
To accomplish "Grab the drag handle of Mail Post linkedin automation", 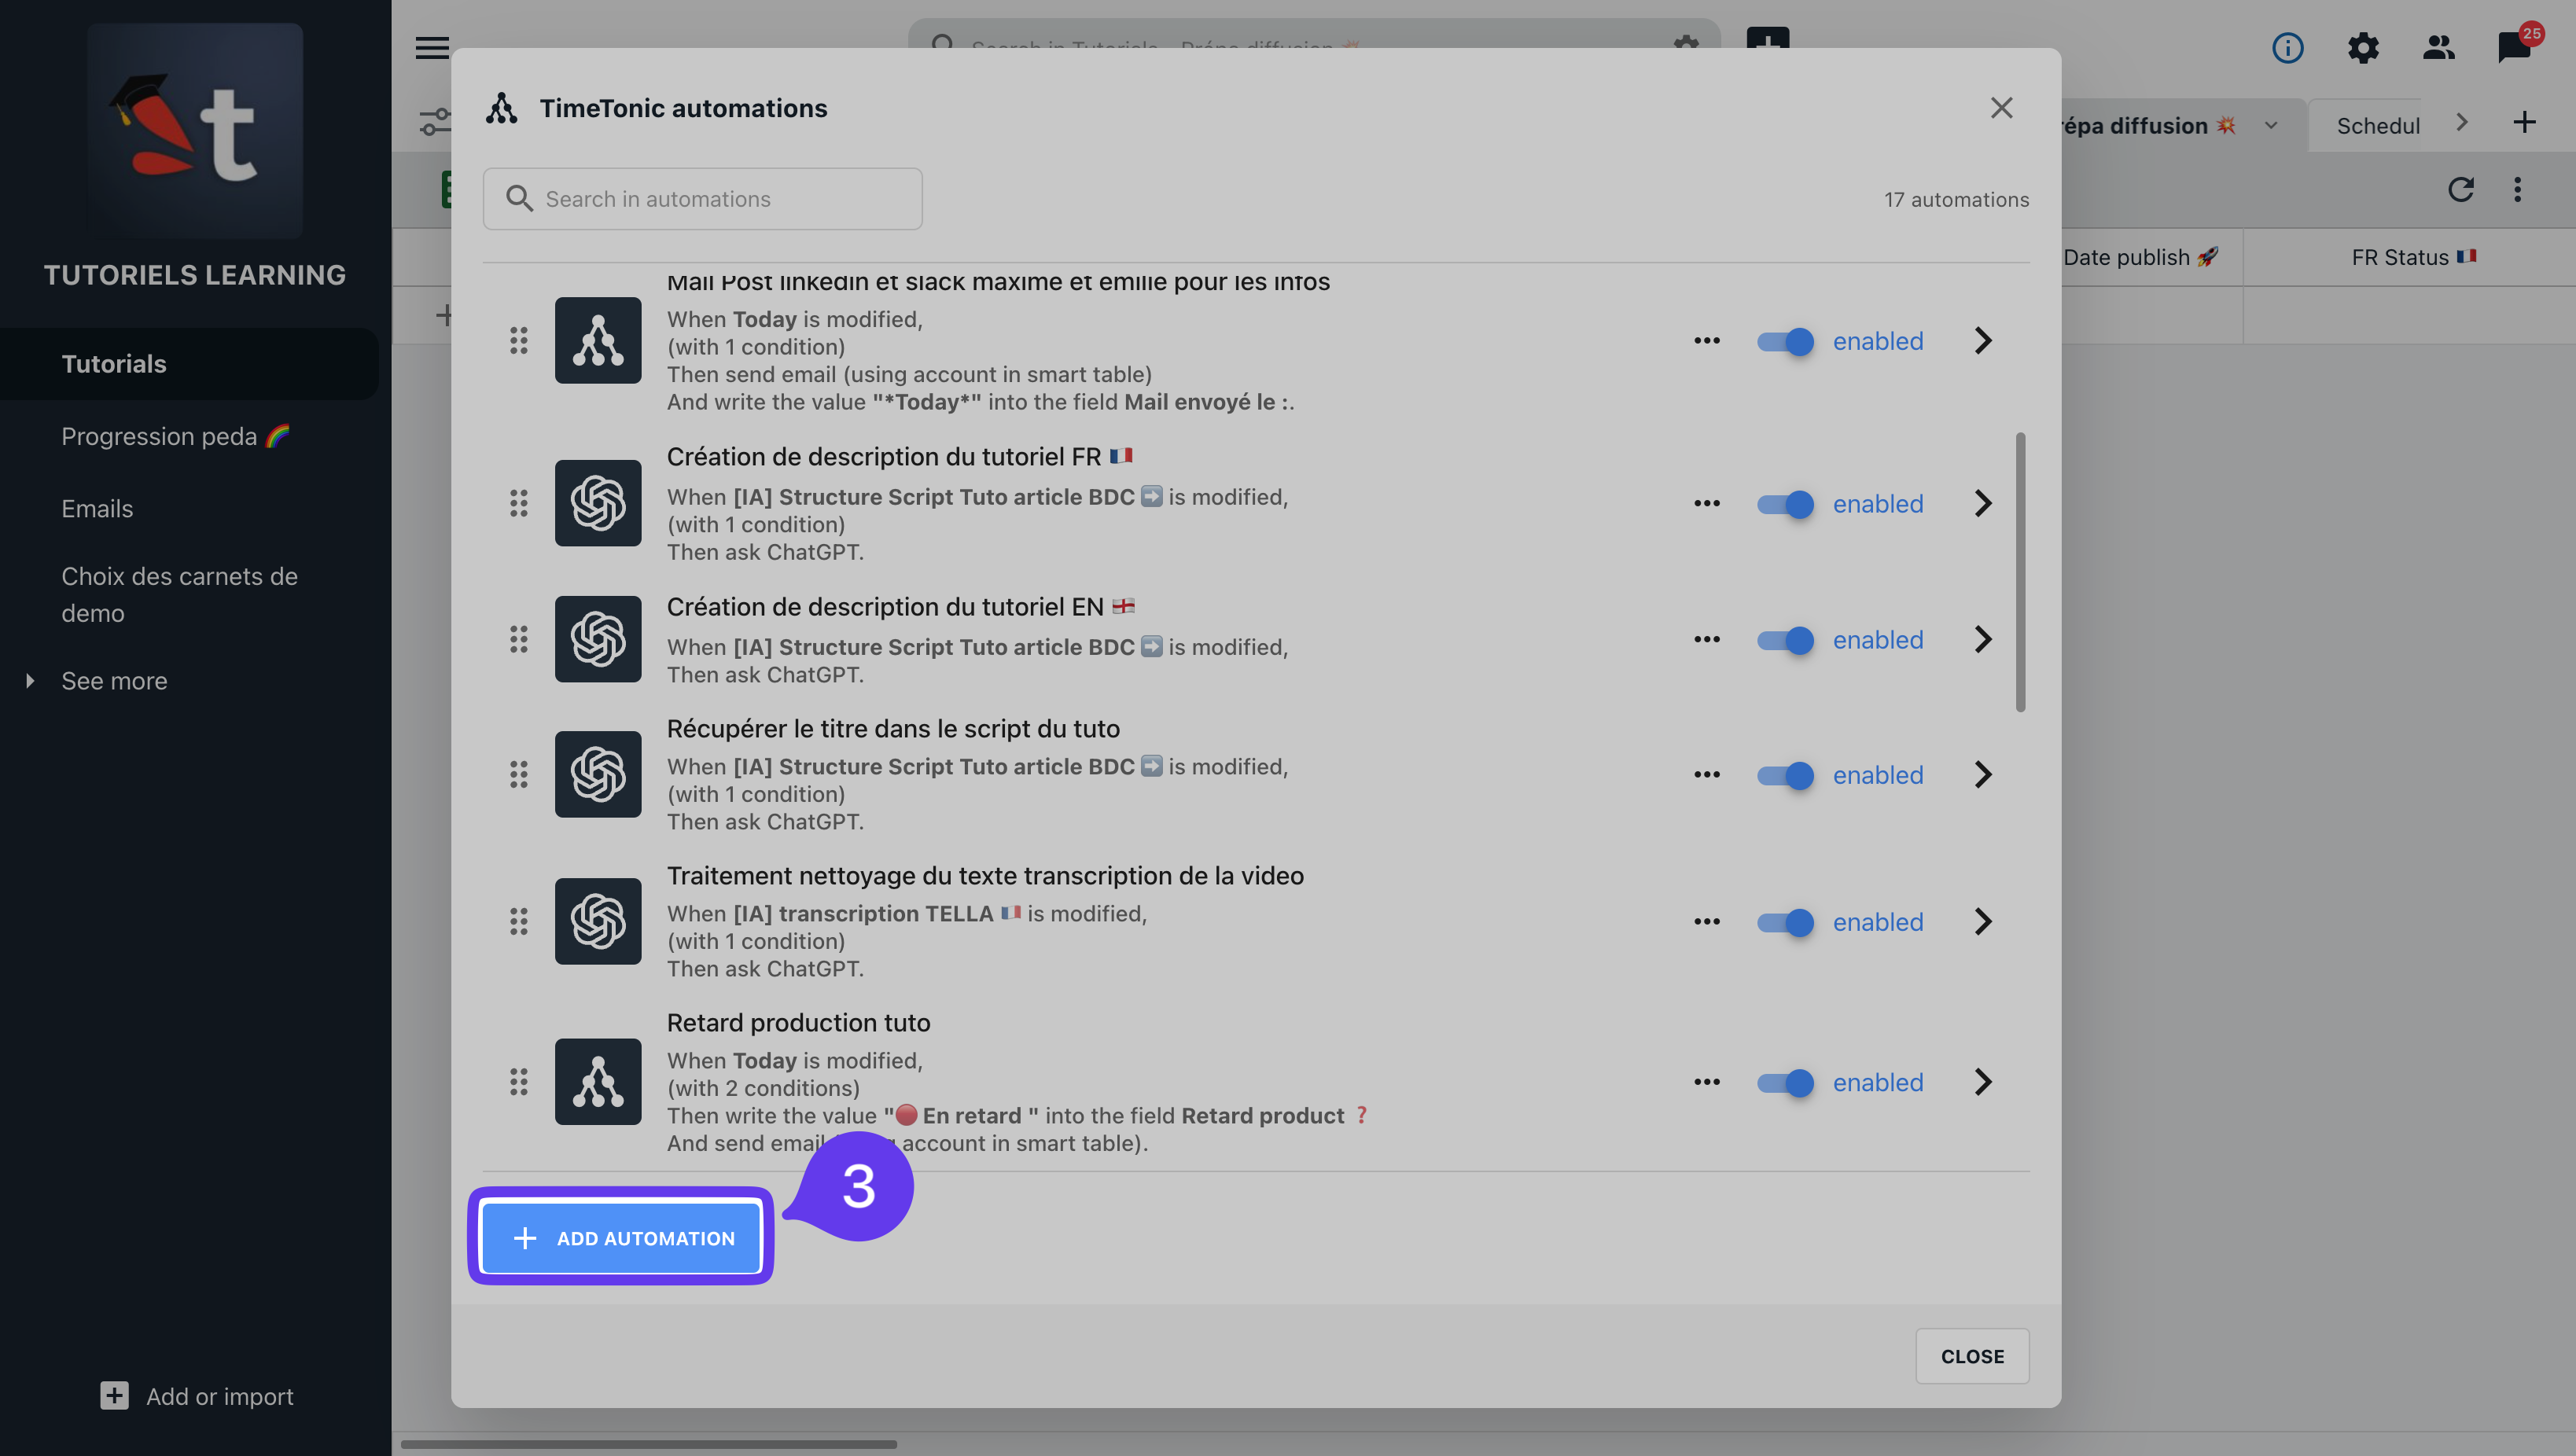I will (x=518, y=340).
